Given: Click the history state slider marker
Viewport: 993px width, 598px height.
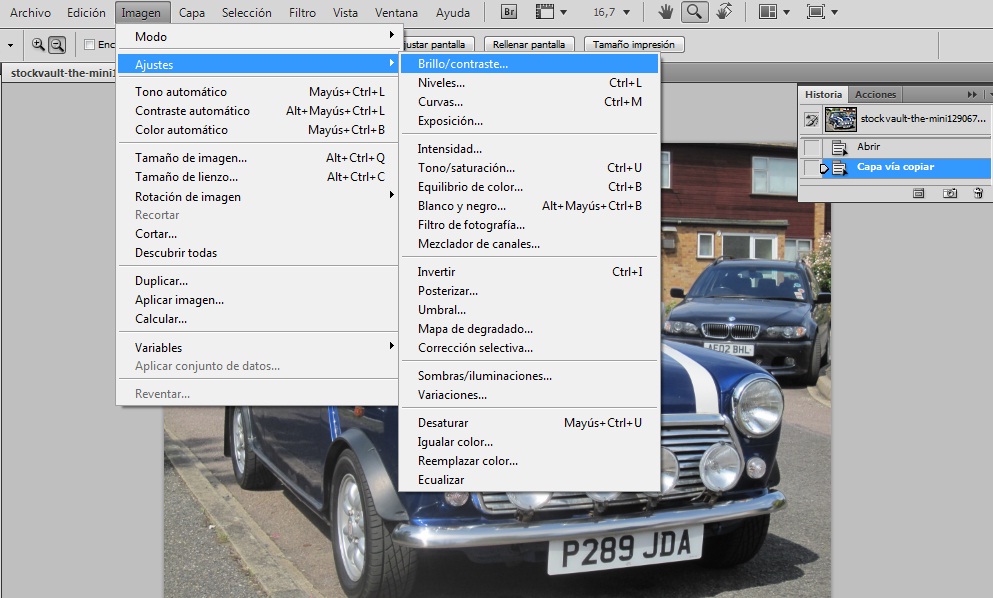Looking at the screenshot, I should pyautogui.click(x=824, y=169).
